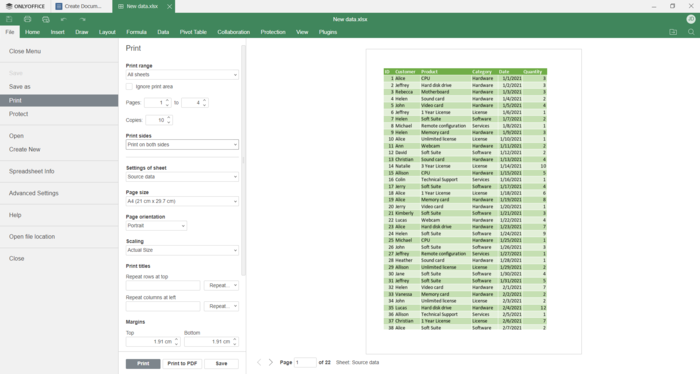Open the Page orientation dropdown
This screenshot has height=374, width=700.
click(156, 226)
